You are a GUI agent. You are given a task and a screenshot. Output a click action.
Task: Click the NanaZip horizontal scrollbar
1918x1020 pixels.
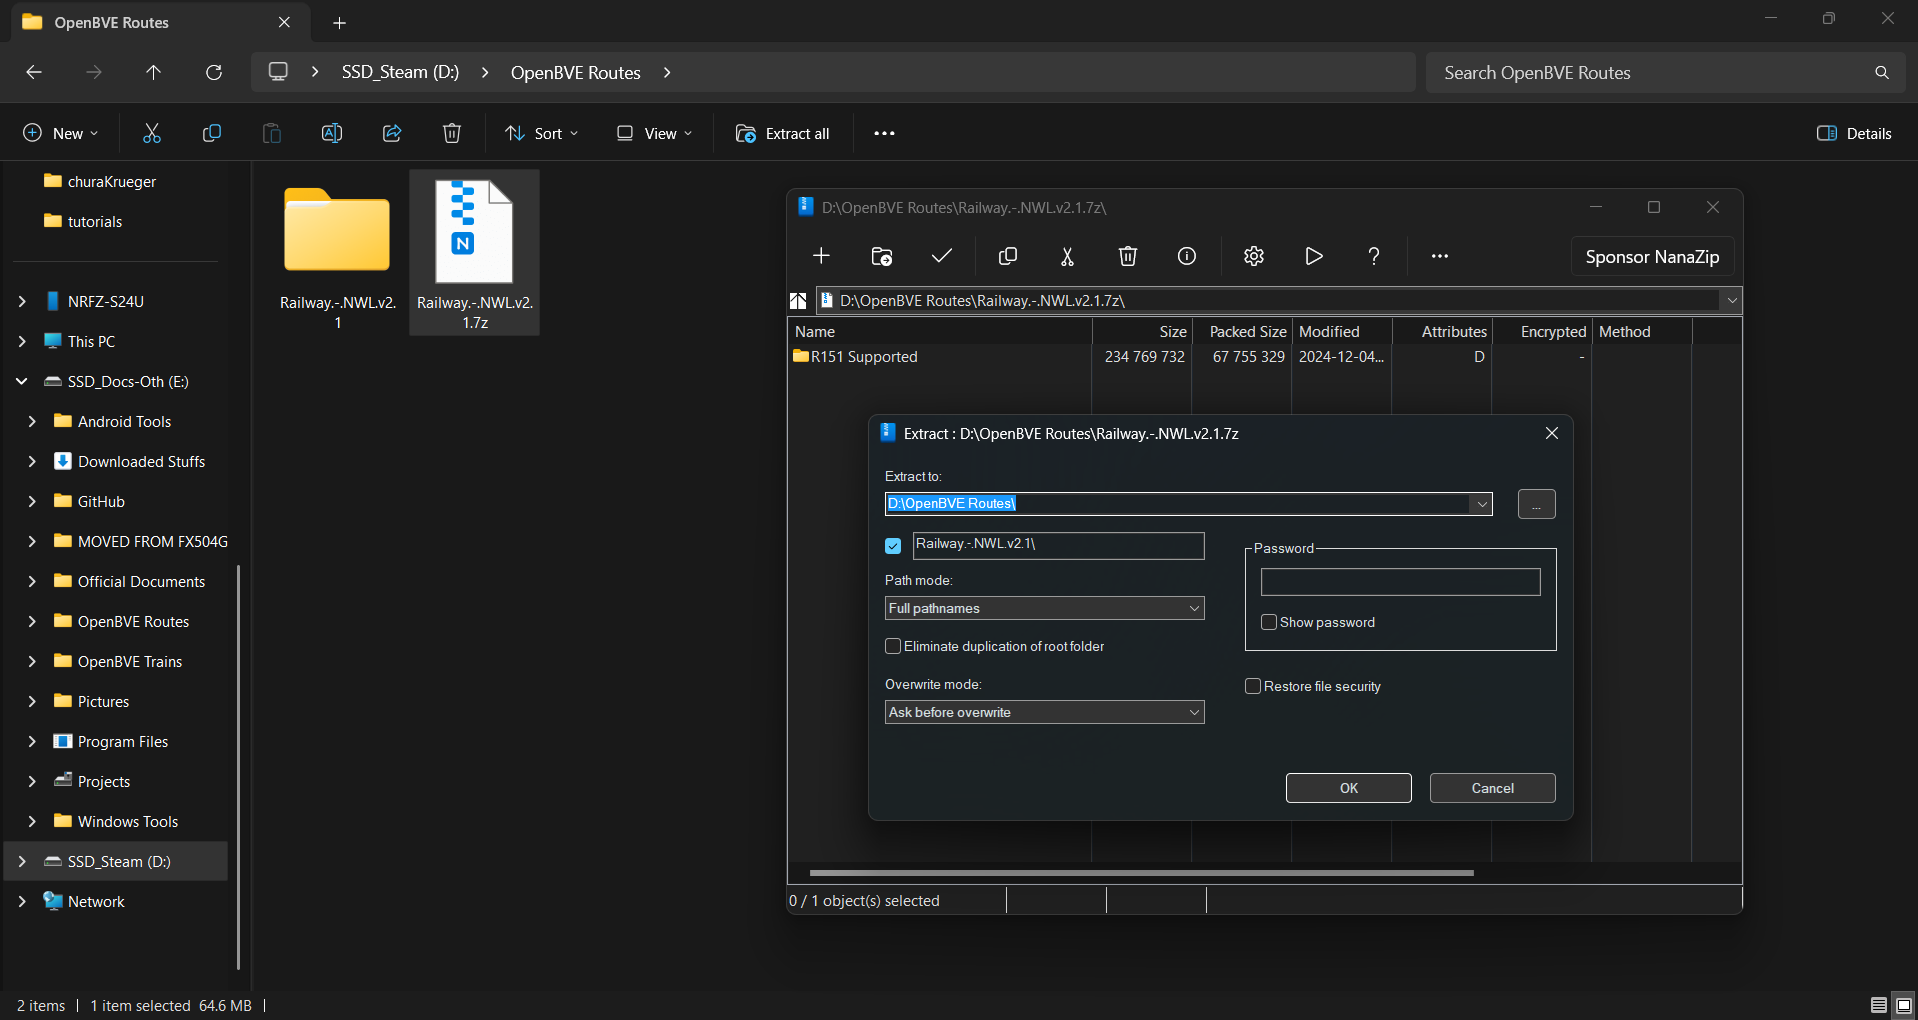coord(1140,873)
